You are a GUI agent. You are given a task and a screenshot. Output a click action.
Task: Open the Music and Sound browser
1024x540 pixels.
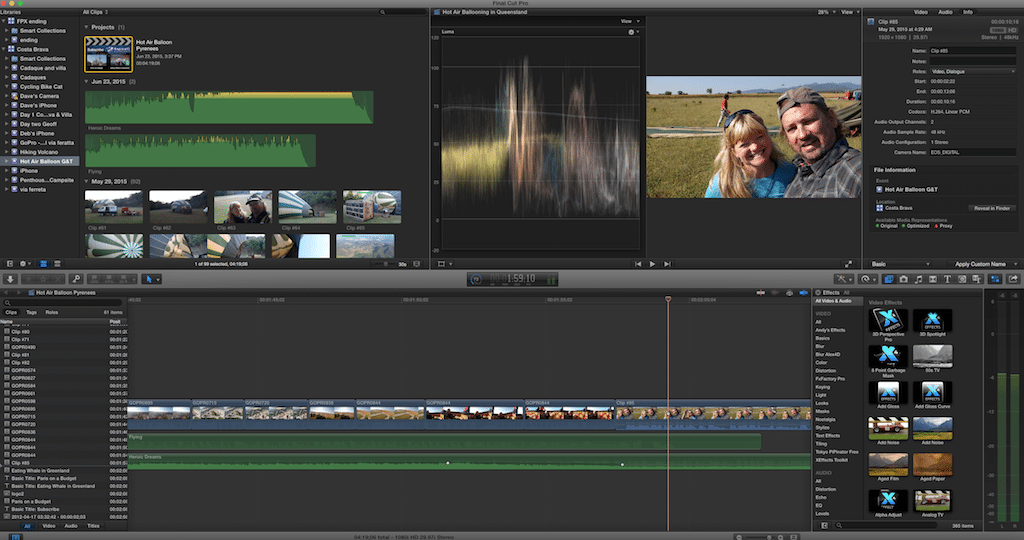tap(919, 279)
